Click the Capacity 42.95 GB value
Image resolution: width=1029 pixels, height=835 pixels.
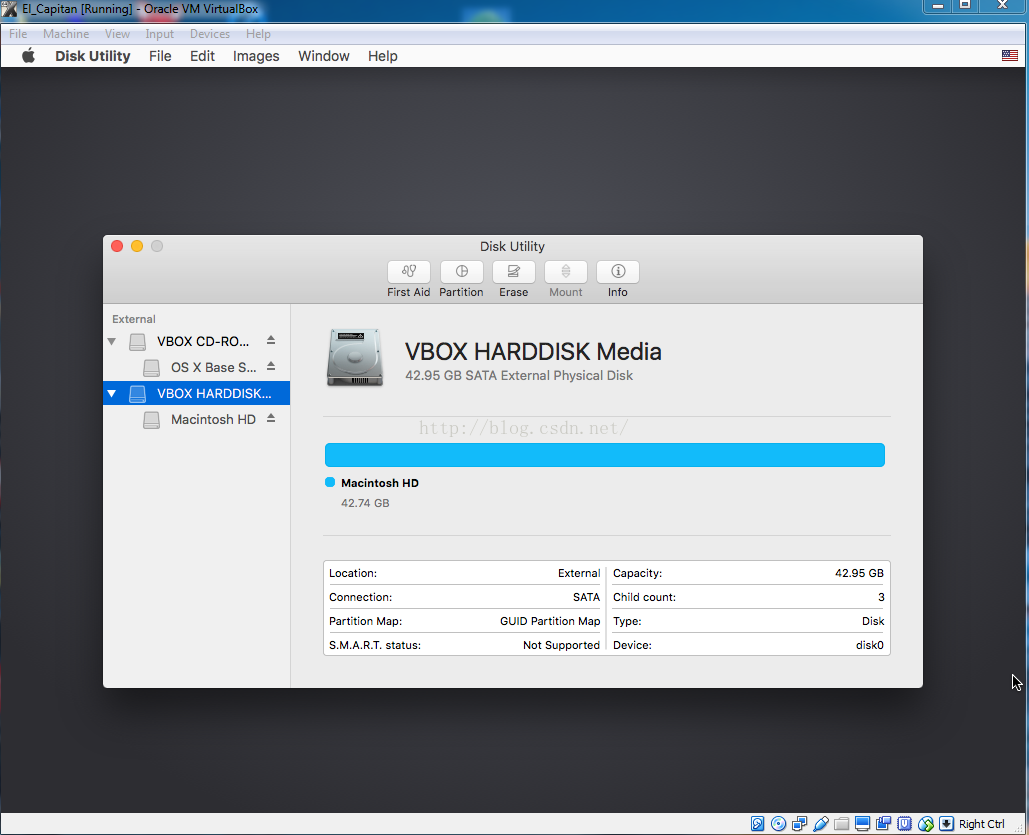[x=859, y=573]
